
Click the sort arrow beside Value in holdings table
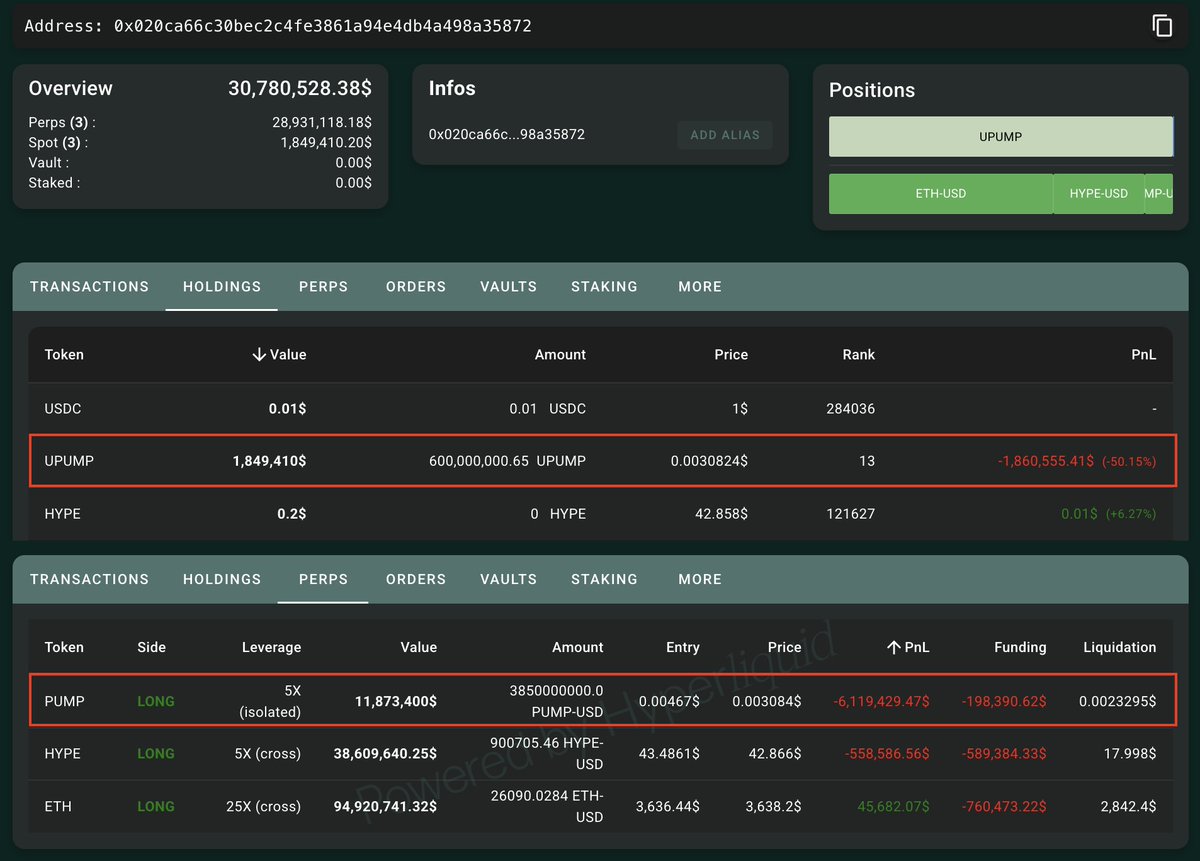tap(259, 354)
